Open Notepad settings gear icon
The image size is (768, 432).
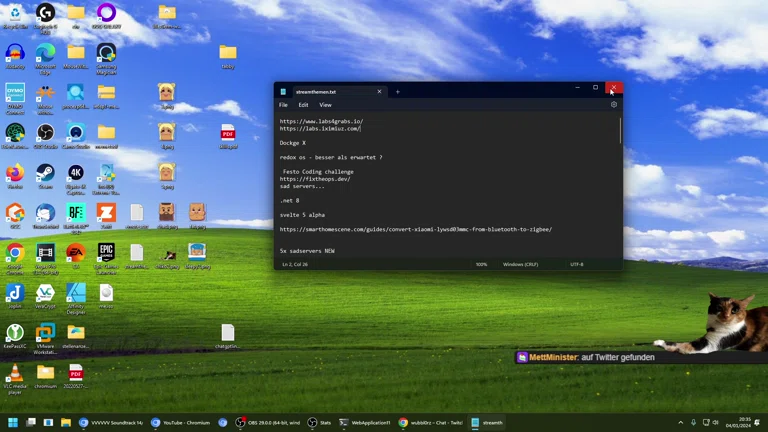(614, 105)
